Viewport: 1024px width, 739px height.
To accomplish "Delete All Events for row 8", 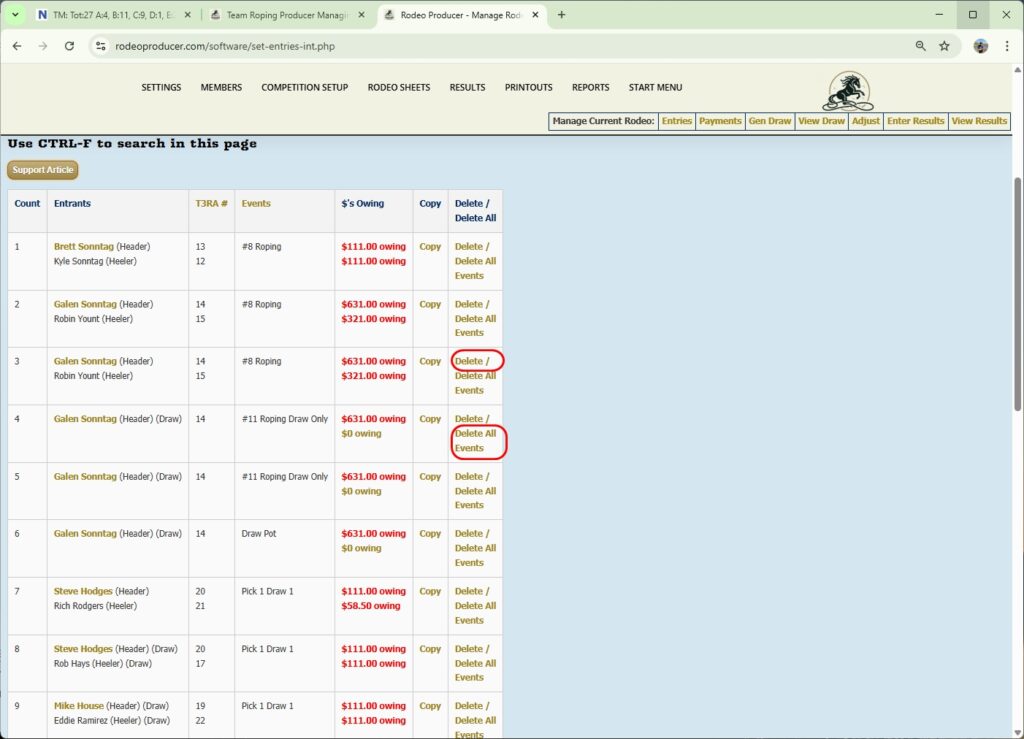I will 475,670.
